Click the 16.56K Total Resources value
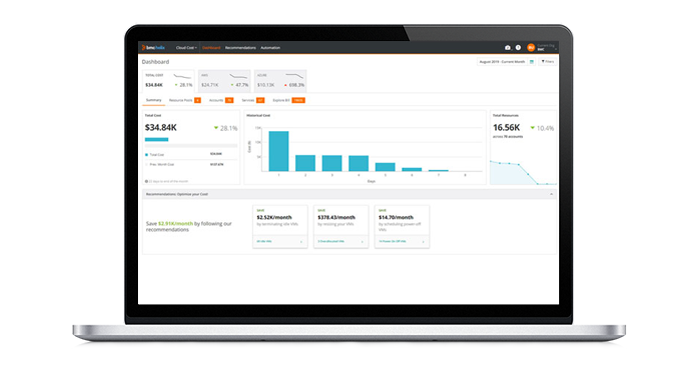Viewport: 690px width, 368px height. [x=506, y=128]
